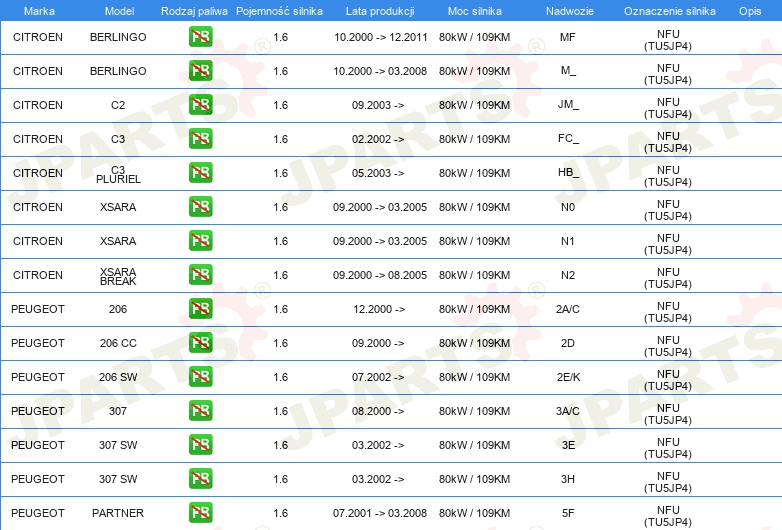Click the Rodzaj paliwa column header
Viewport: 782px width, 530px height.
coord(194,11)
